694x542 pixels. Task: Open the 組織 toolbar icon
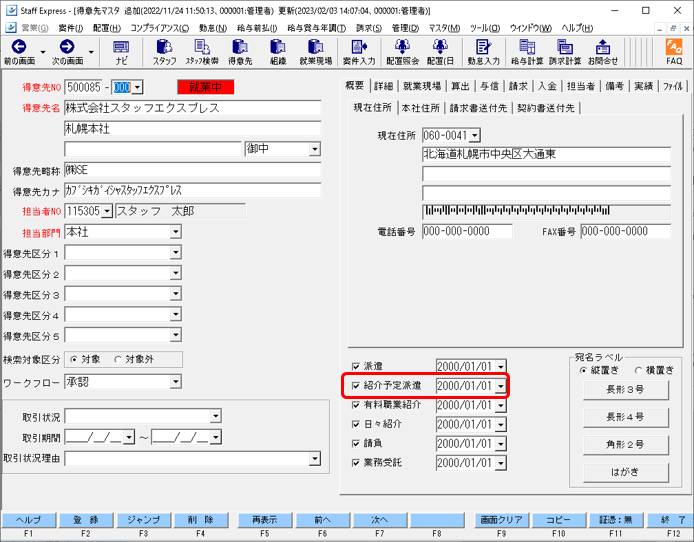(278, 52)
